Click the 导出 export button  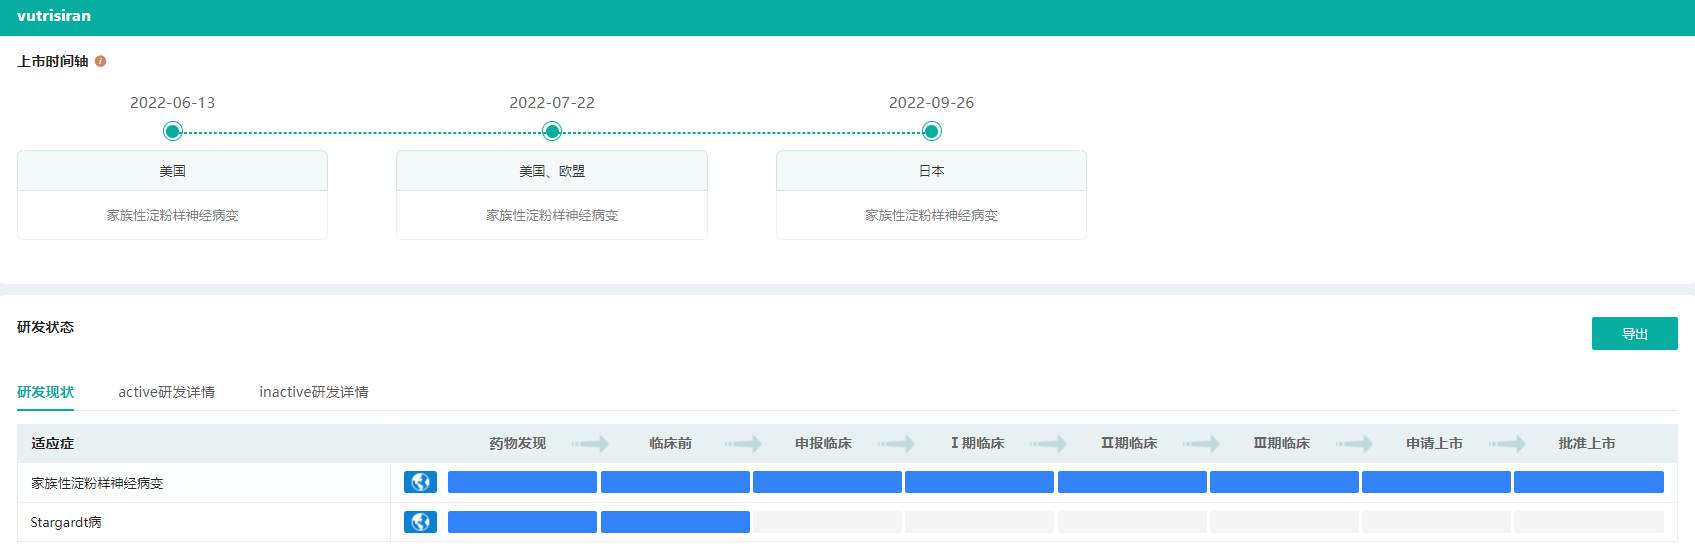(1634, 334)
